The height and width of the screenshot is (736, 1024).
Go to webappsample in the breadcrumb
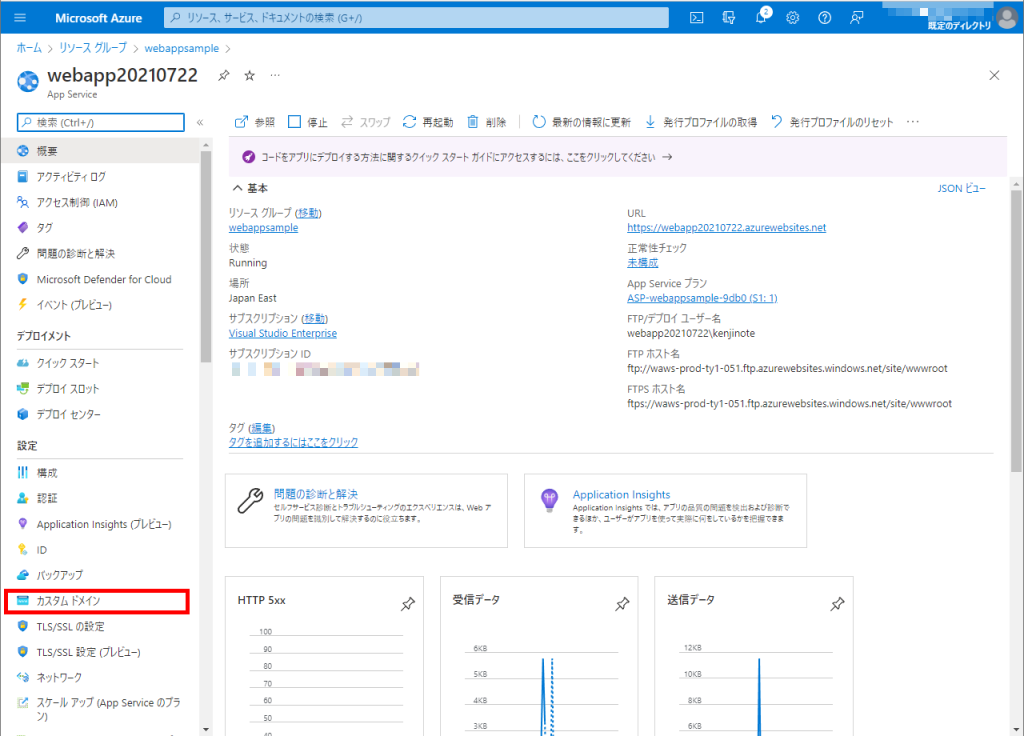click(182, 48)
